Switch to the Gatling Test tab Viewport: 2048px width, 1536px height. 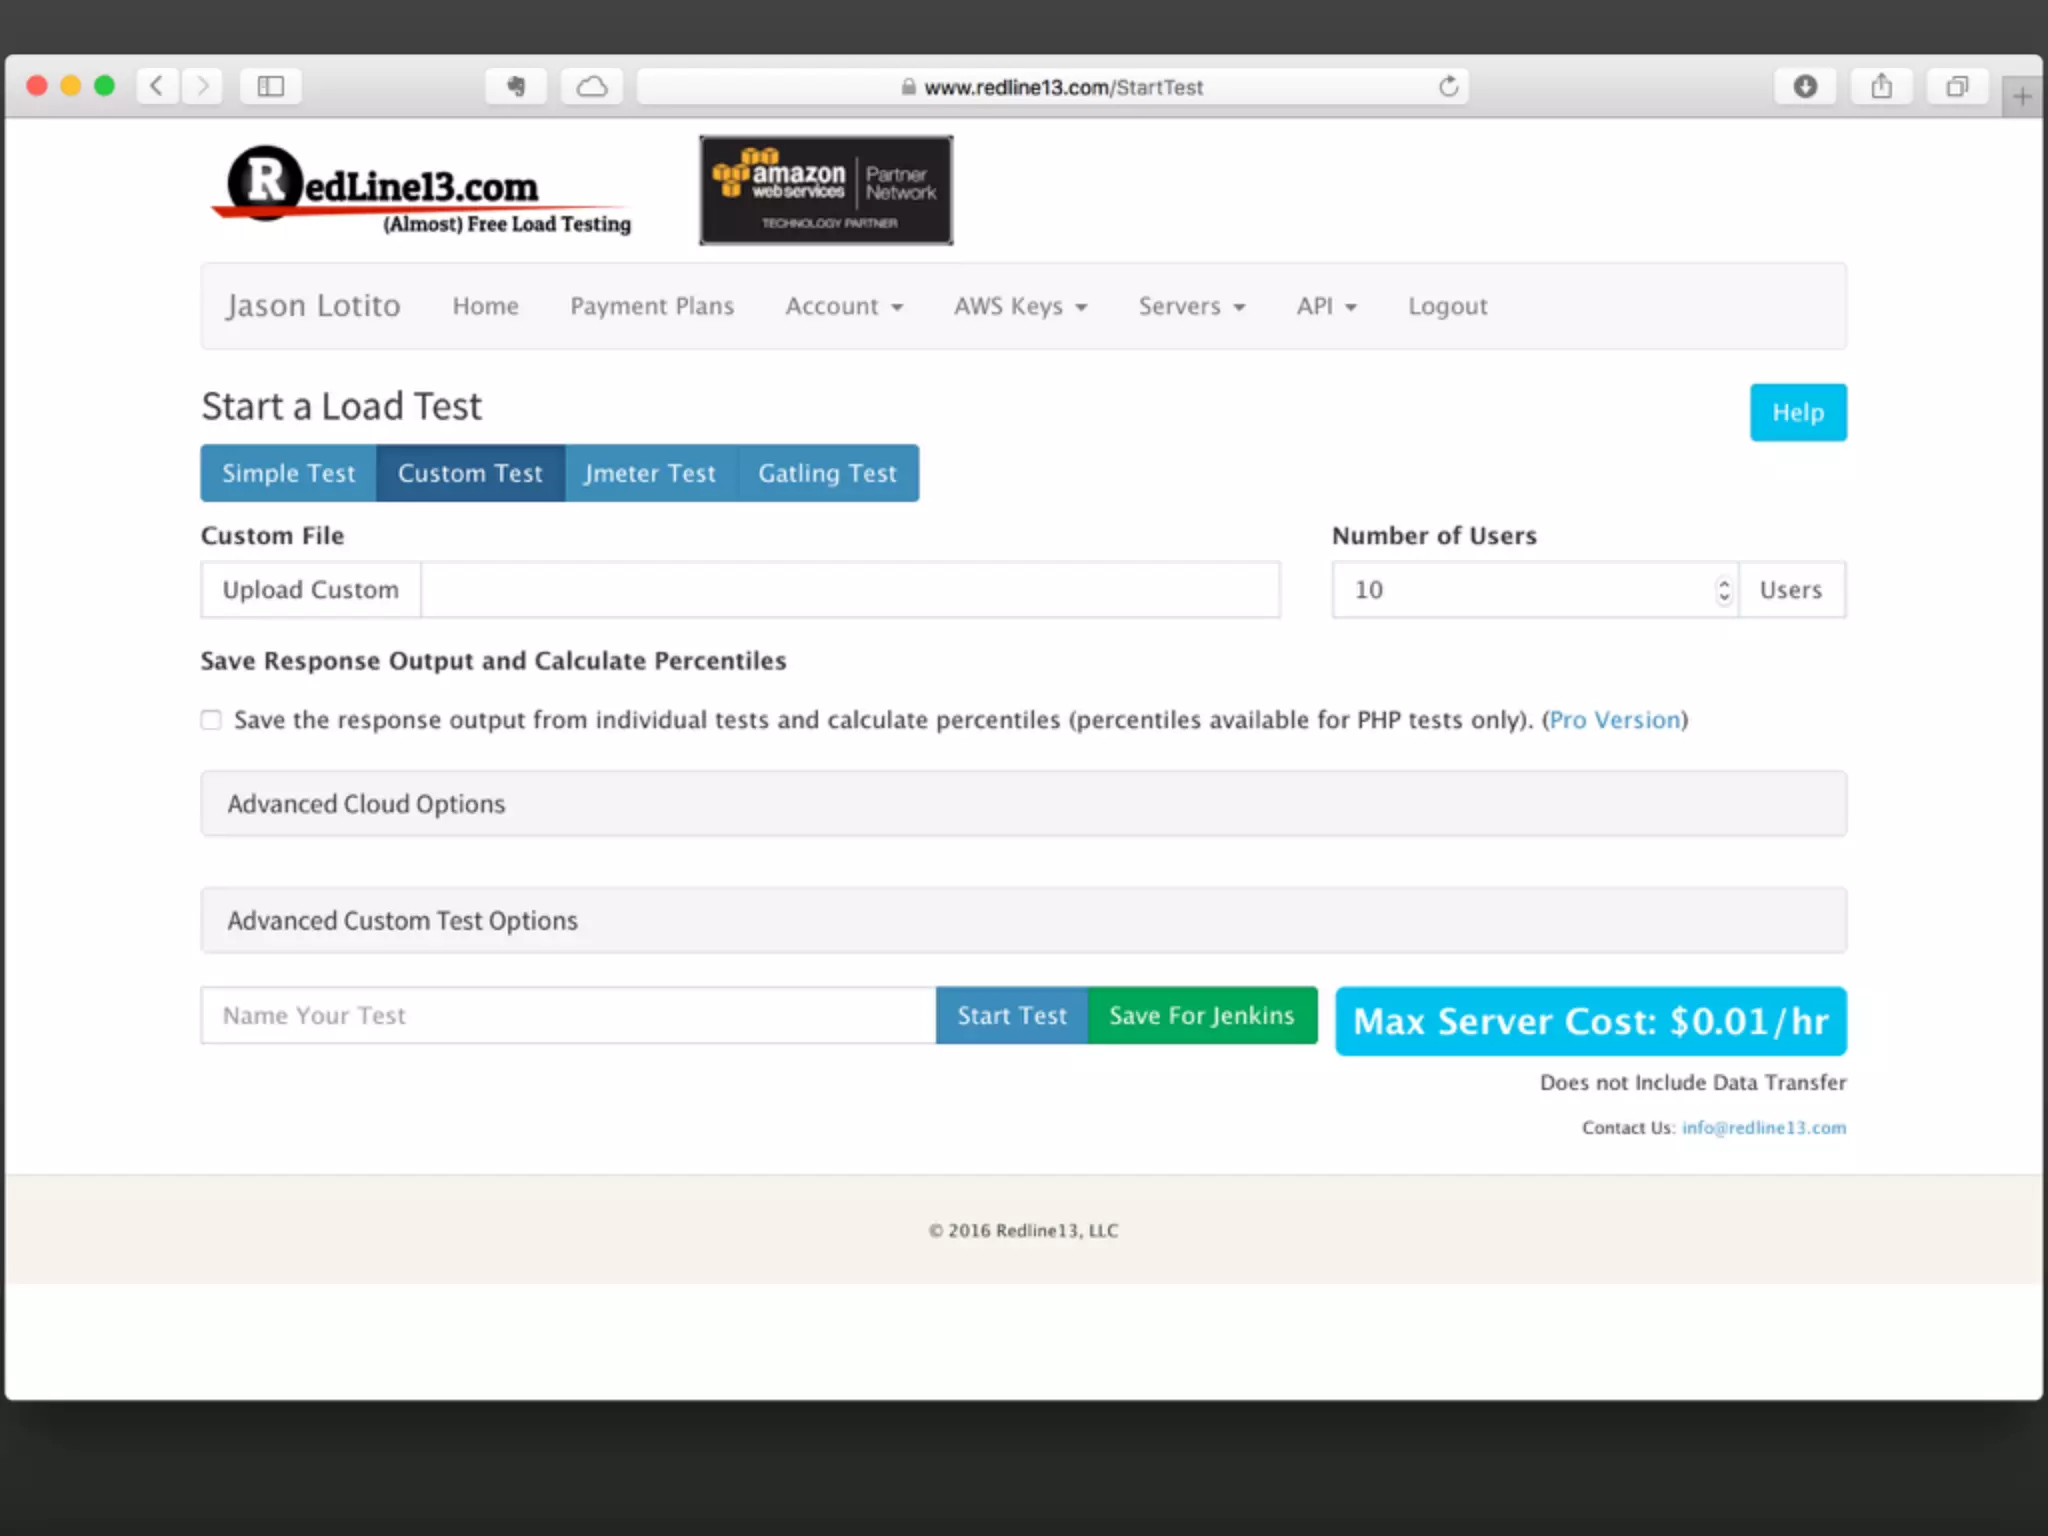tap(827, 473)
